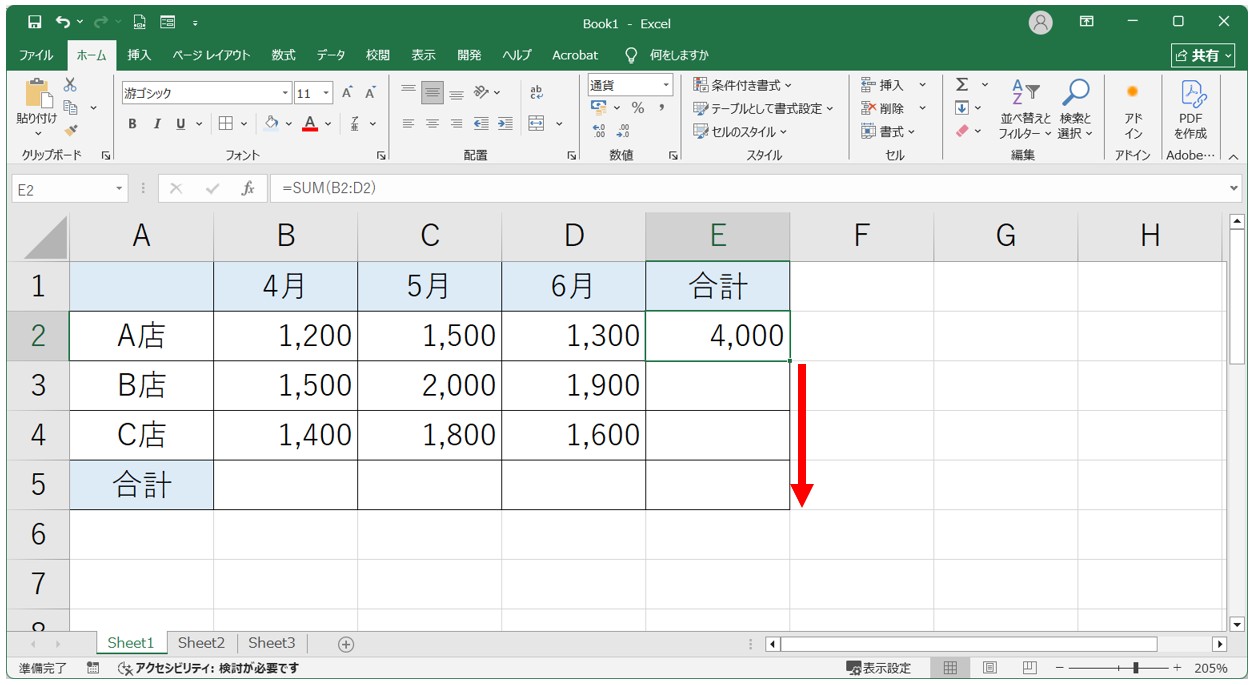Open the fill color bucket swatch

click(x=271, y=124)
